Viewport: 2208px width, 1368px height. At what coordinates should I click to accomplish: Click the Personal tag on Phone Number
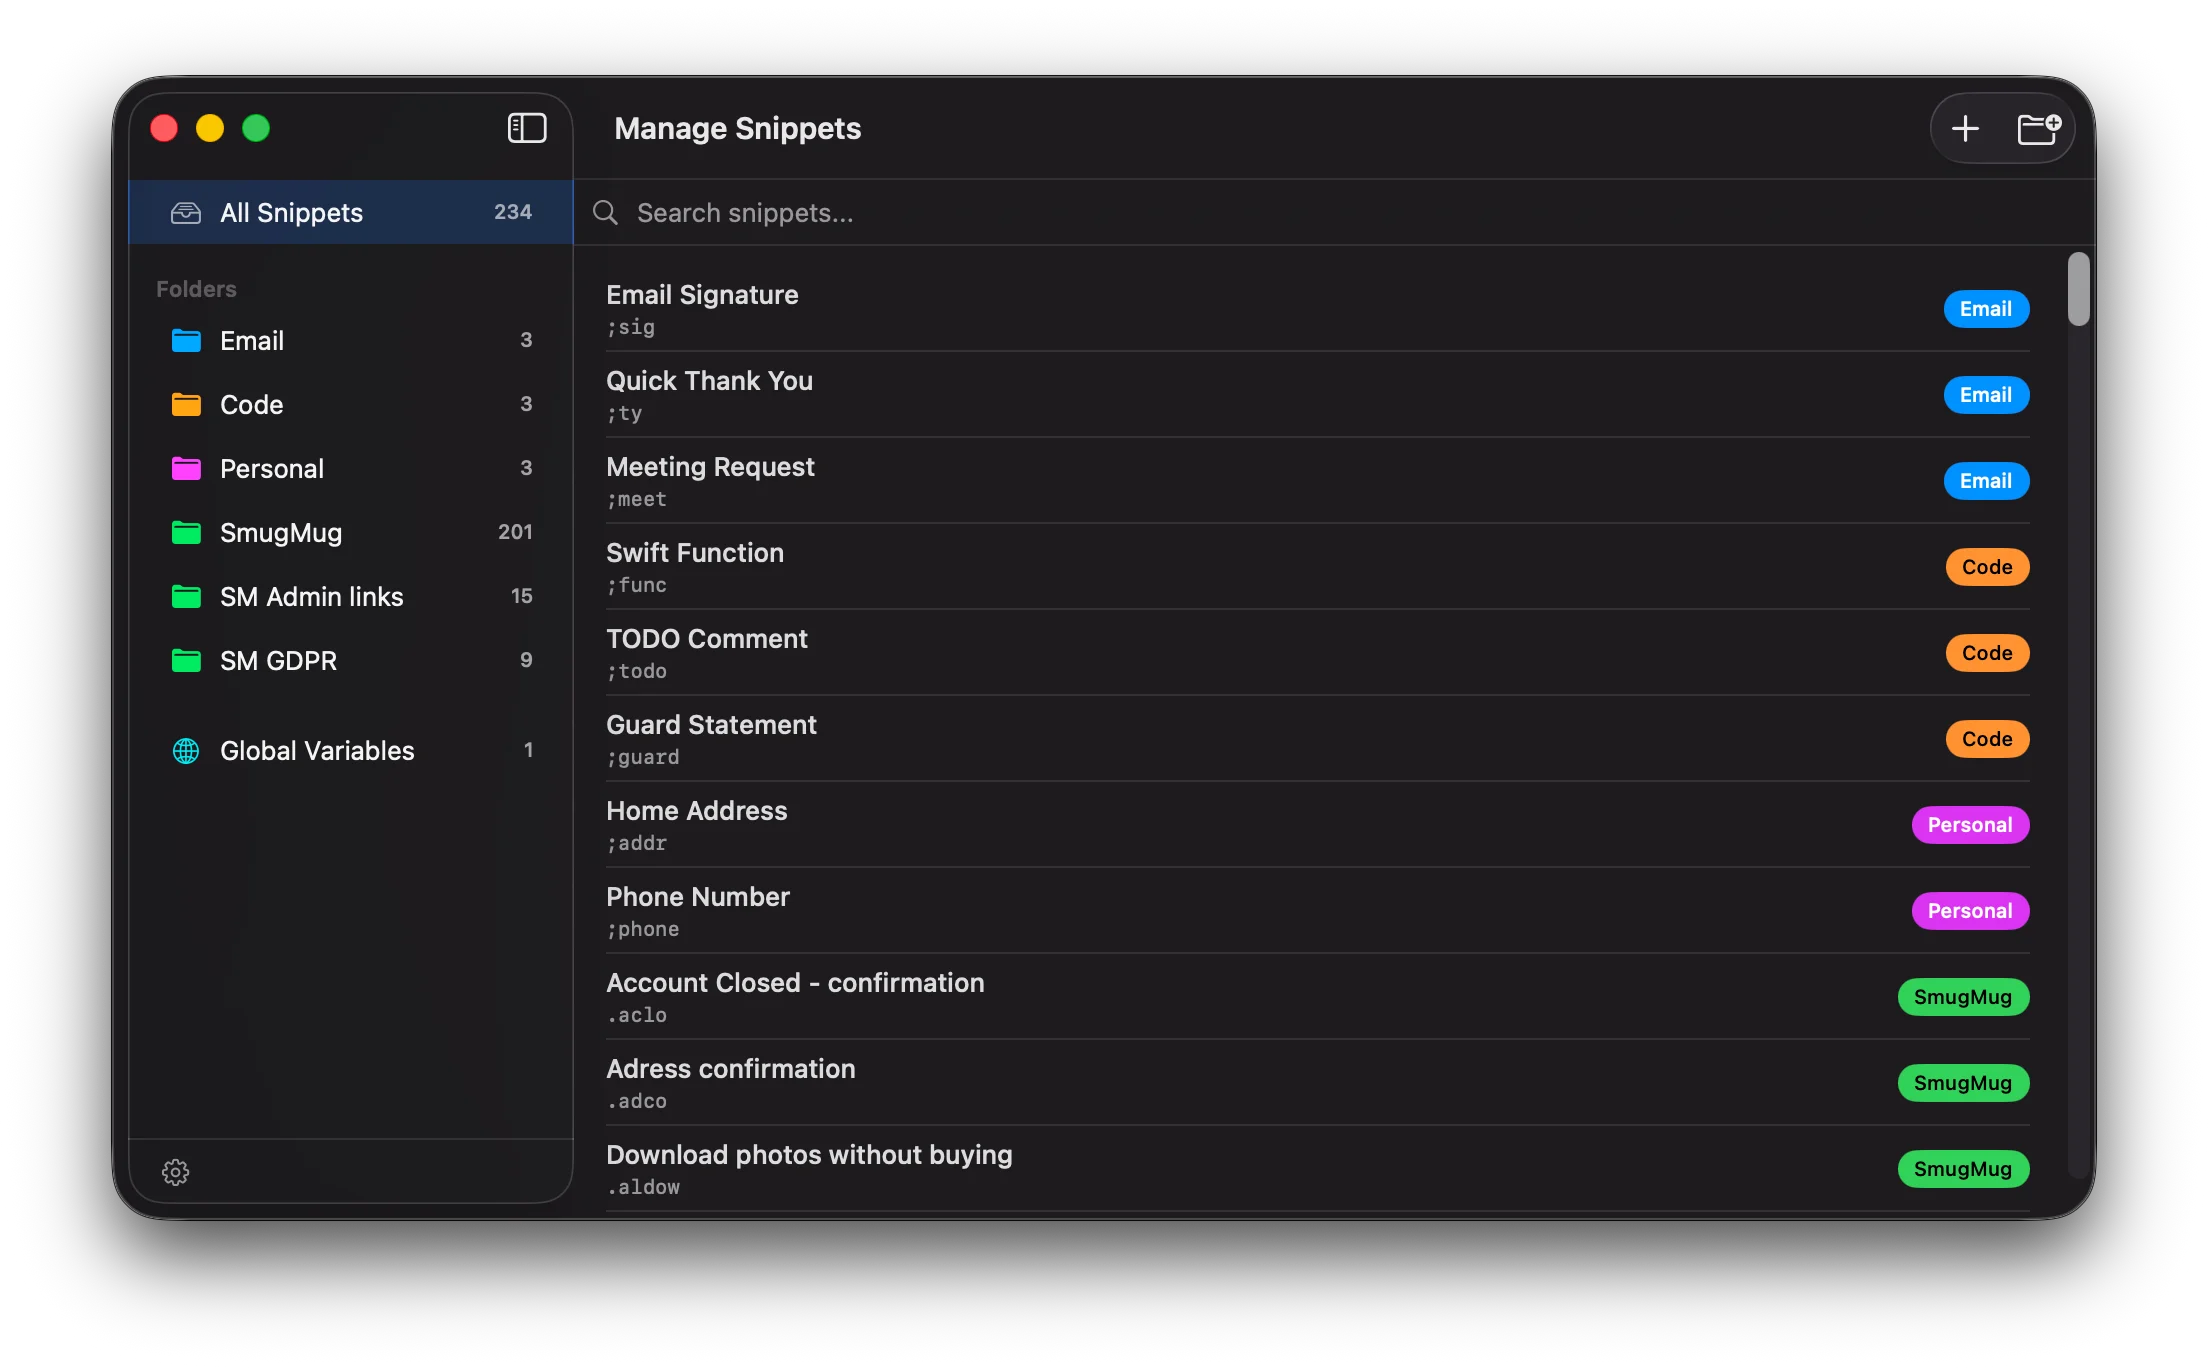[x=1970, y=910]
